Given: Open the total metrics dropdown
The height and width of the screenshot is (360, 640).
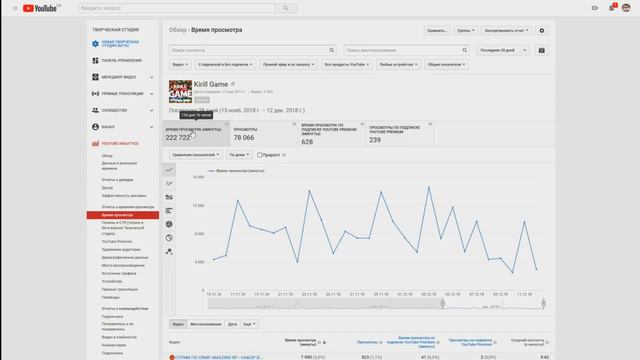Looking at the screenshot, I should tap(446, 64).
